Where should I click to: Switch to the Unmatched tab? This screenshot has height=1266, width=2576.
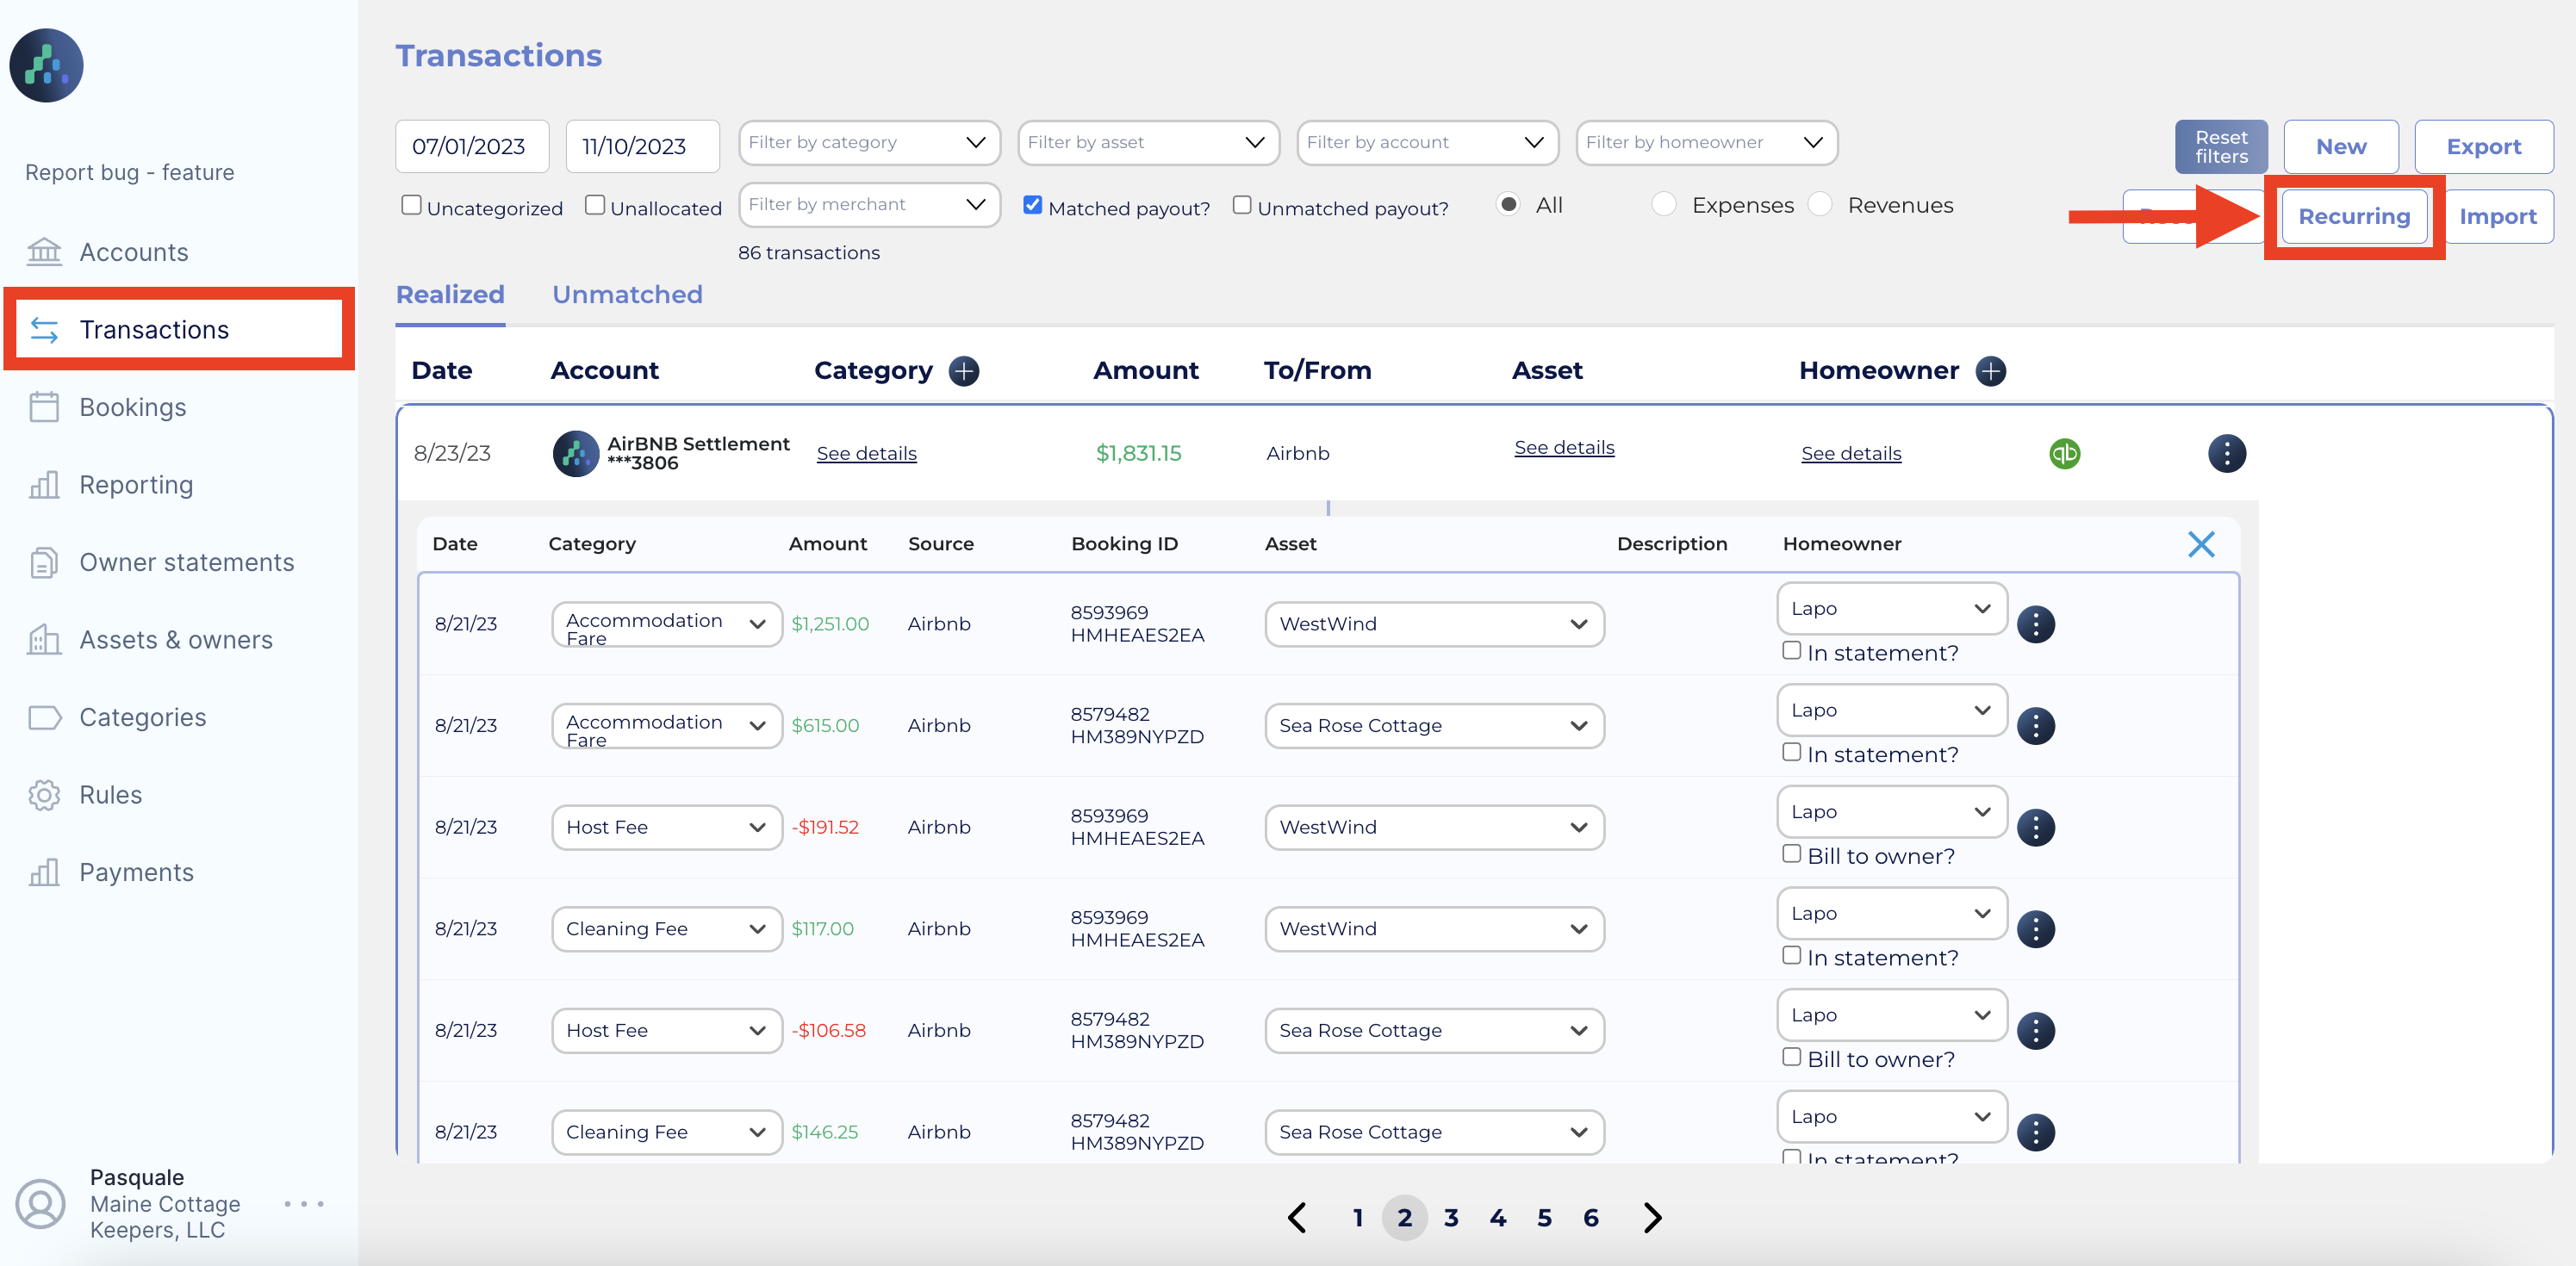pyautogui.click(x=627, y=295)
